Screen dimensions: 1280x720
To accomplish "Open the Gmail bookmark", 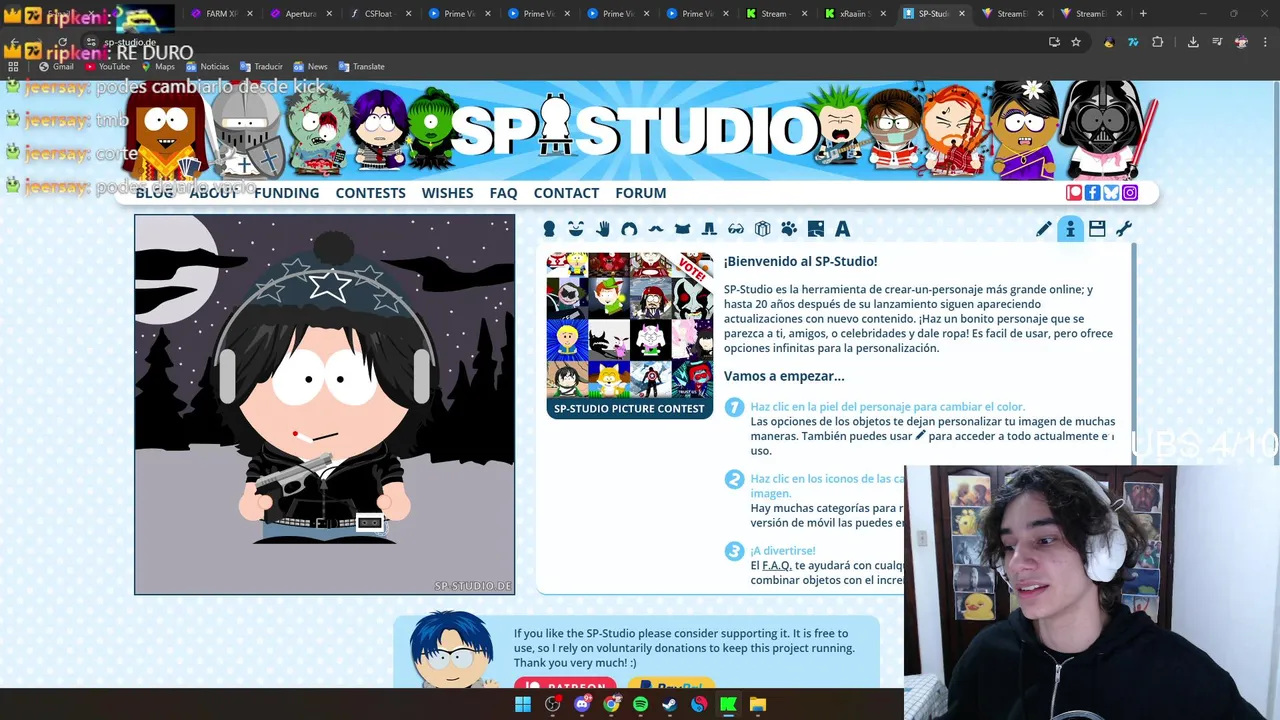I will 56,67.
